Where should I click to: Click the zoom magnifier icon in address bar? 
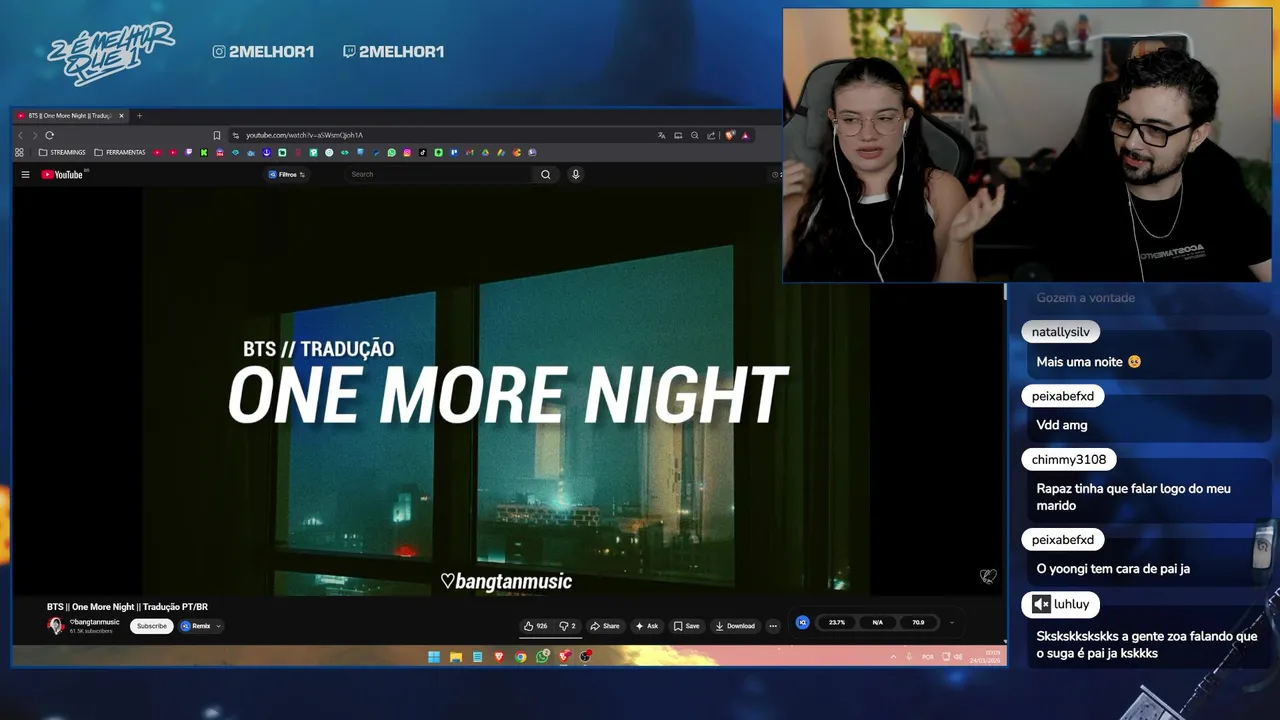click(x=694, y=135)
